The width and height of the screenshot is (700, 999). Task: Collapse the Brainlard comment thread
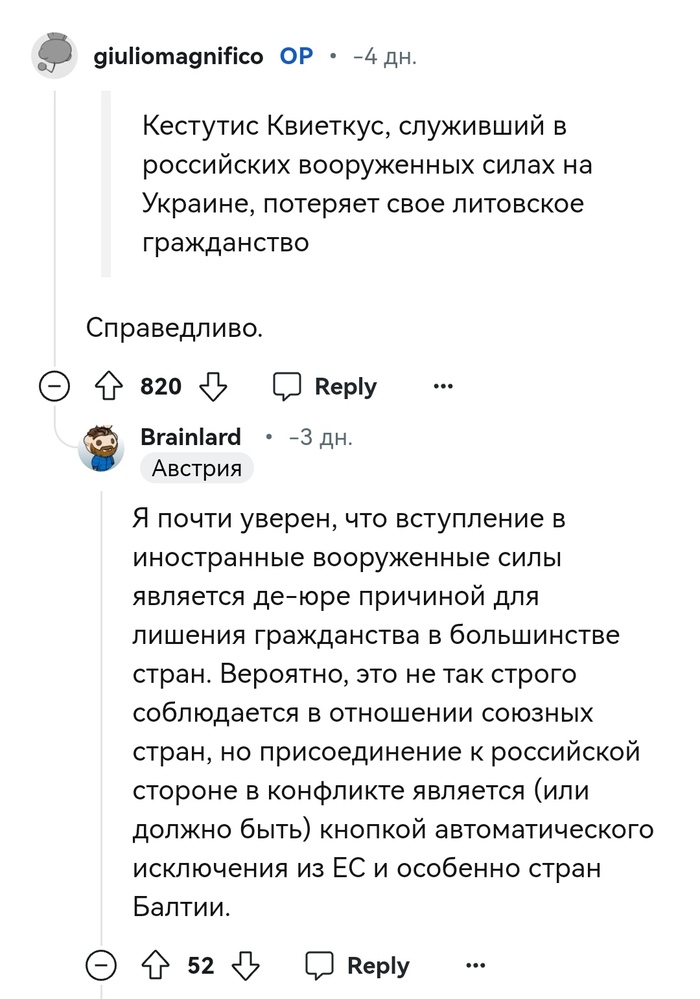[102, 966]
